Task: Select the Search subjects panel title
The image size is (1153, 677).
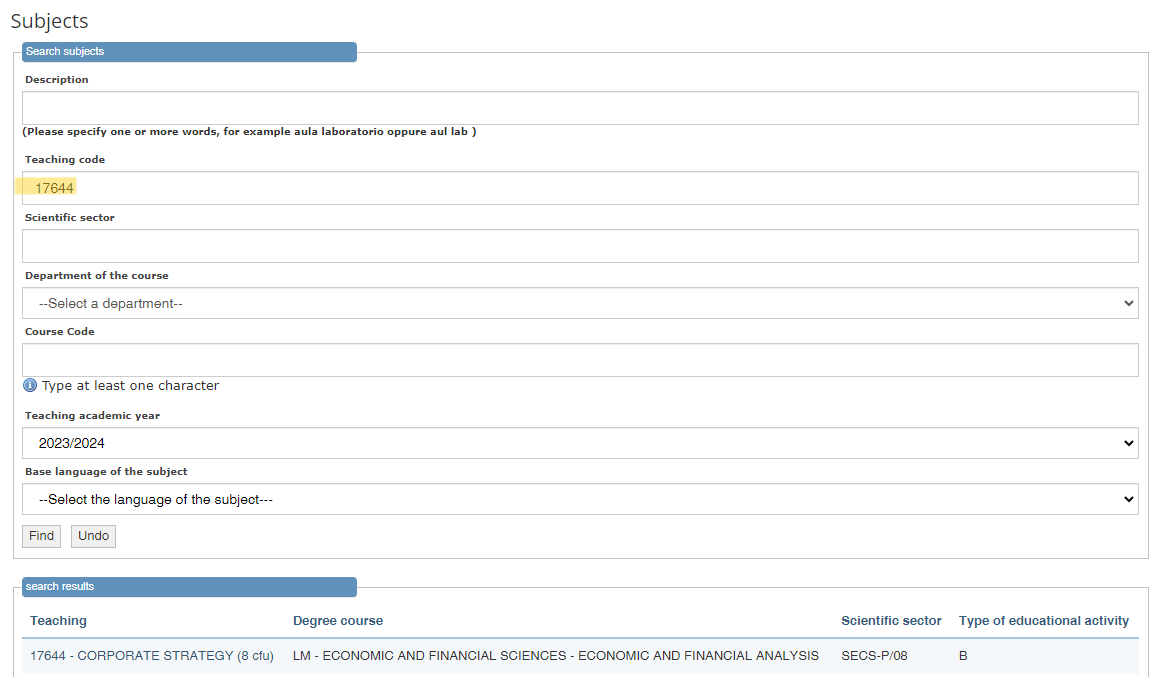Action: coord(65,52)
